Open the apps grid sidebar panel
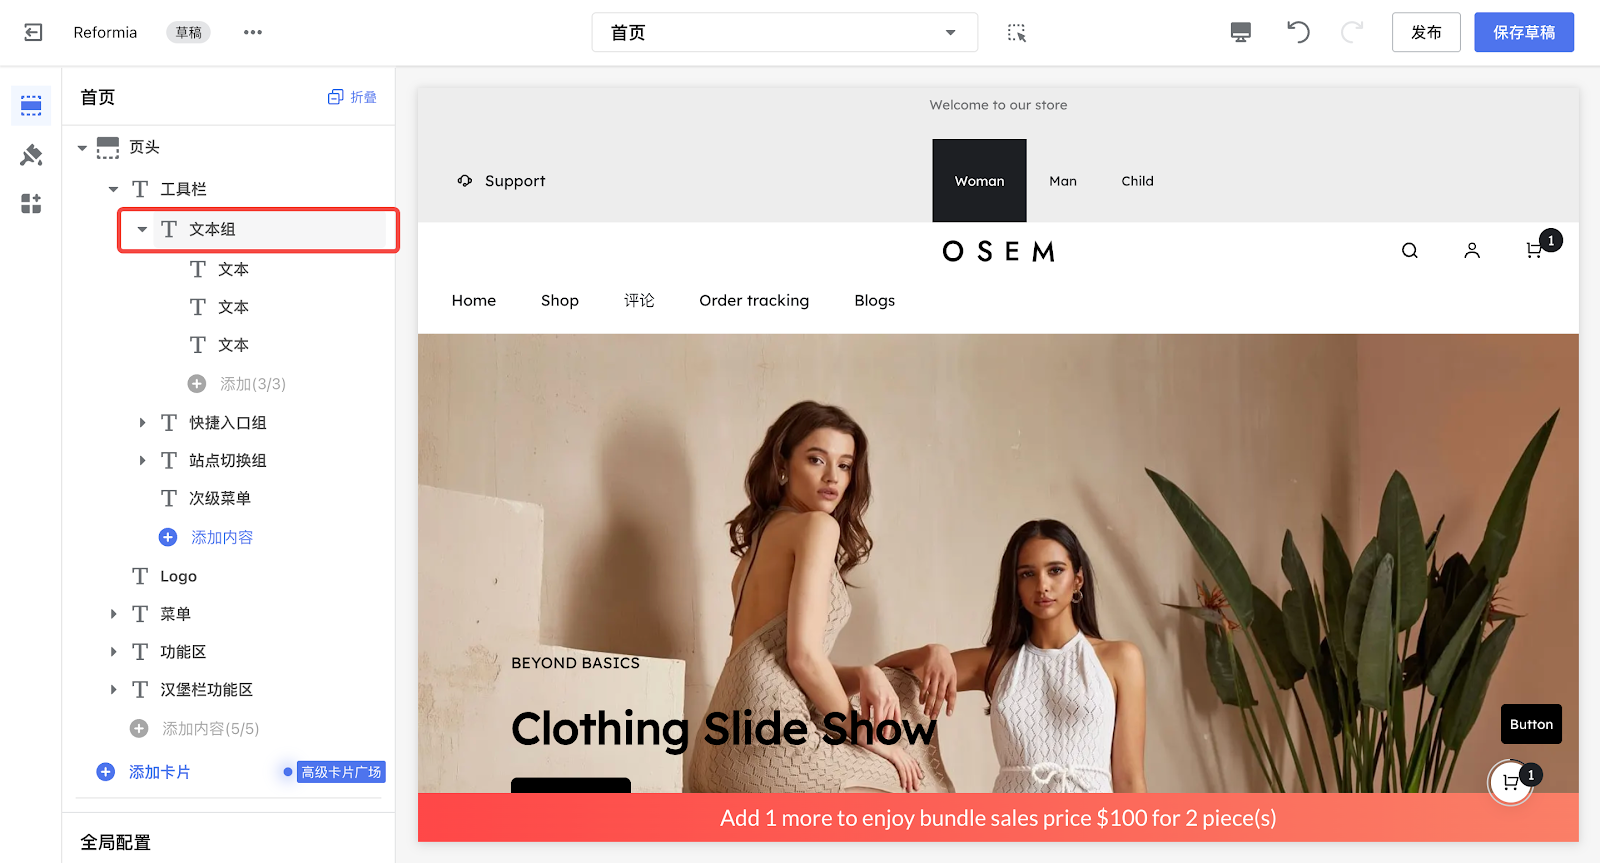 point(31,204)
